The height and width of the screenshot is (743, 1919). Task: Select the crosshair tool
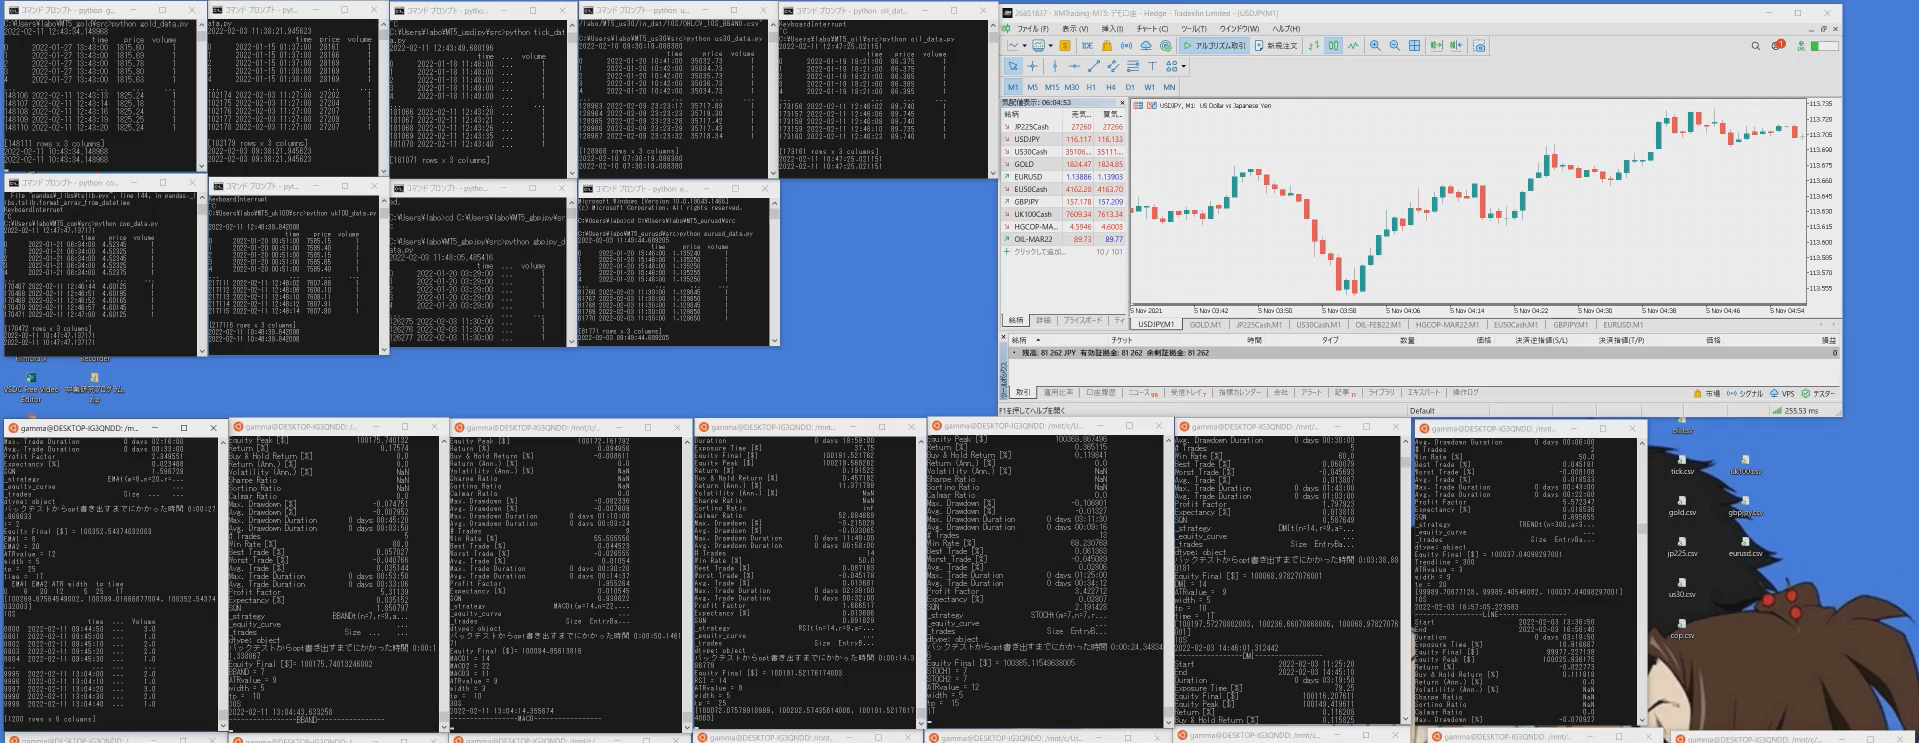(x=1033, y=67)
